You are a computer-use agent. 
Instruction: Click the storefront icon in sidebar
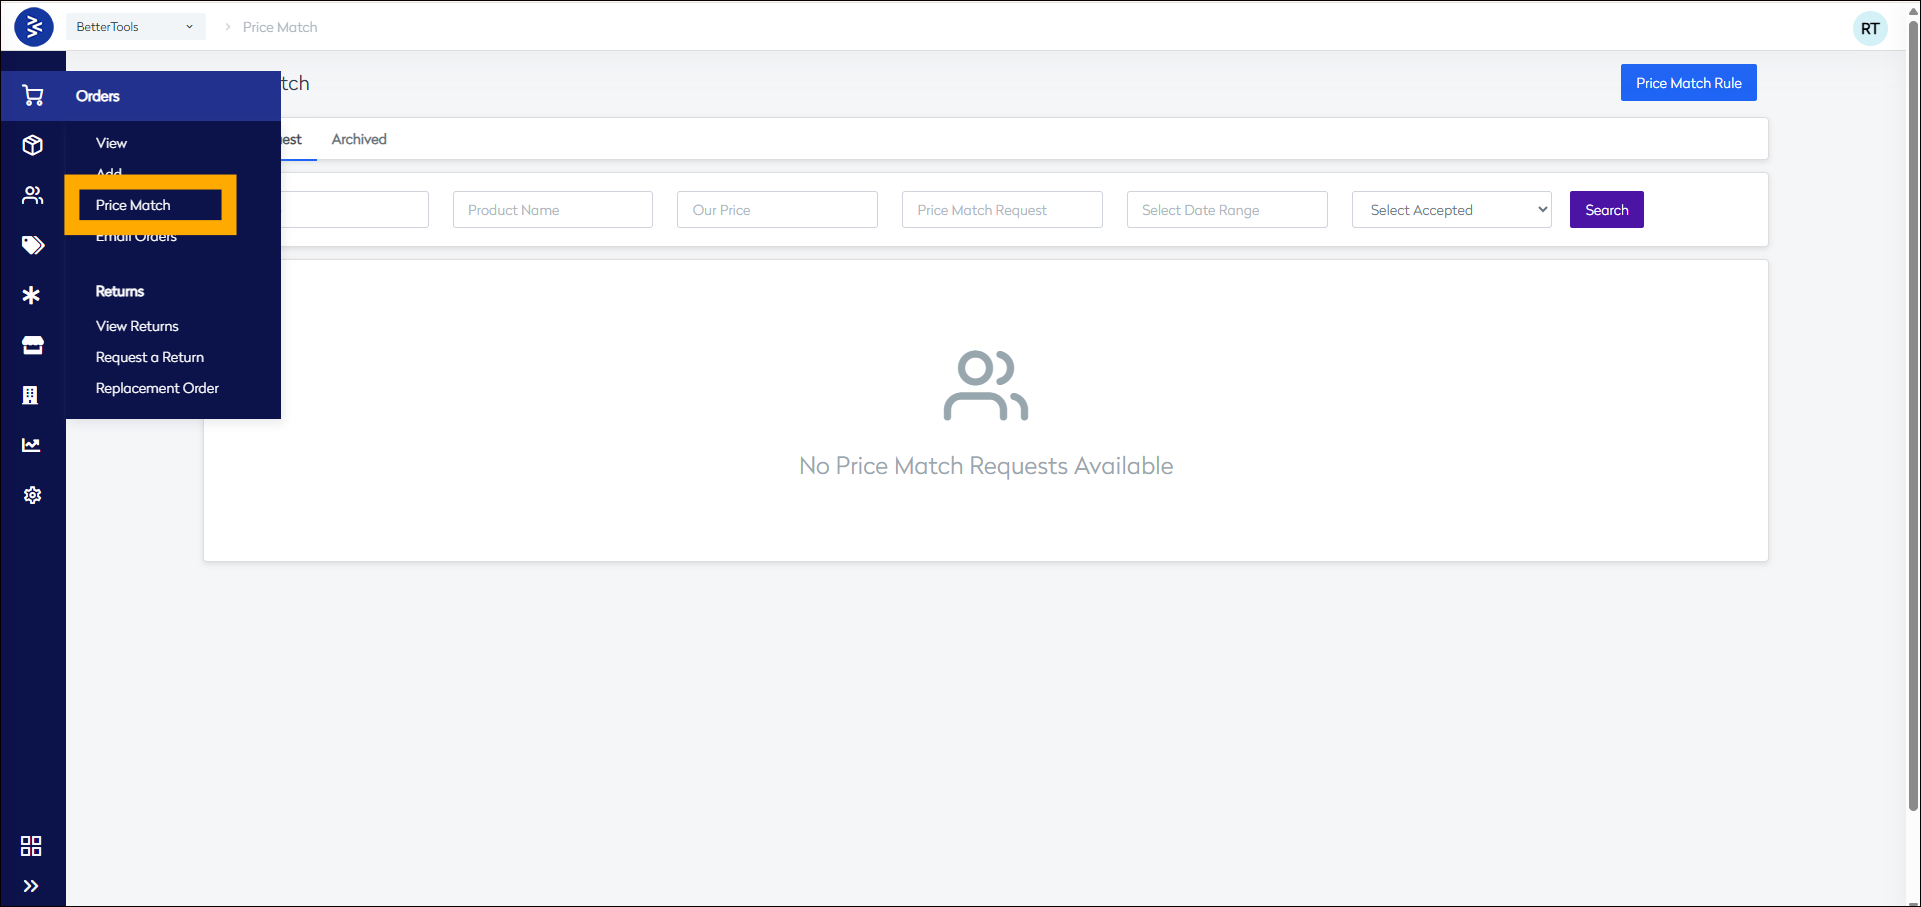(x=33, y=345)
